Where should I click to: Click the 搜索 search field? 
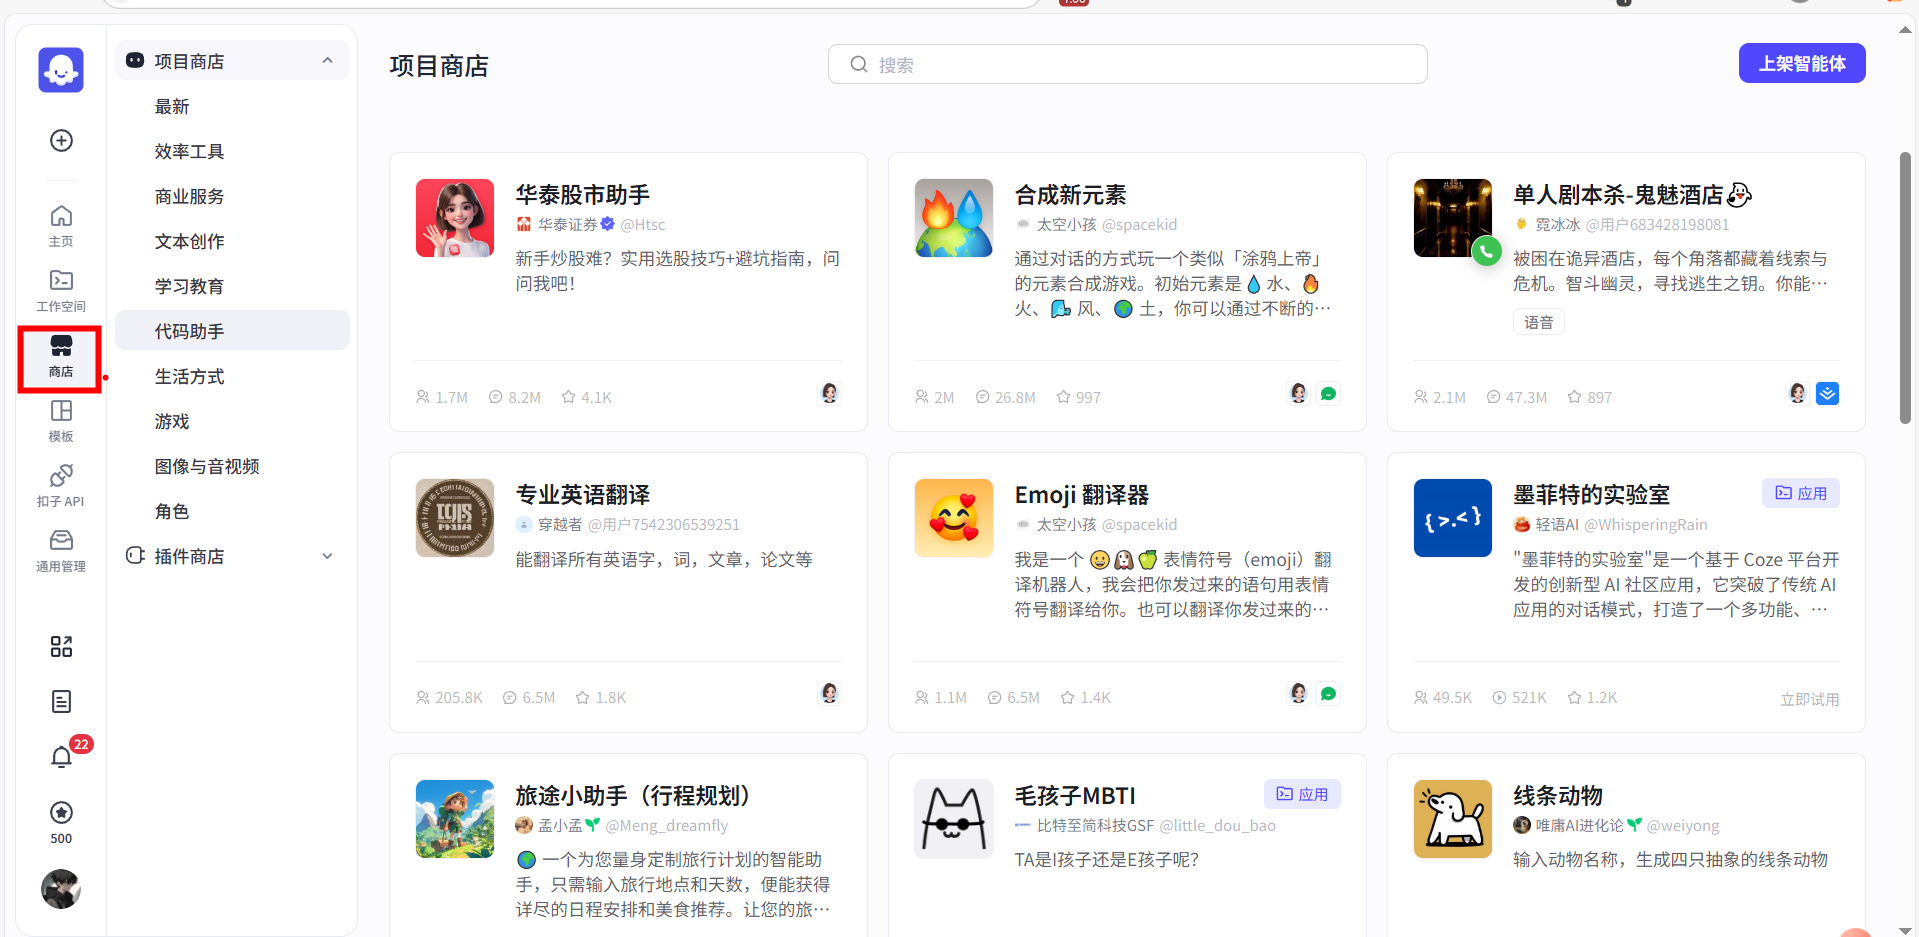click(x=1127, y=64)
